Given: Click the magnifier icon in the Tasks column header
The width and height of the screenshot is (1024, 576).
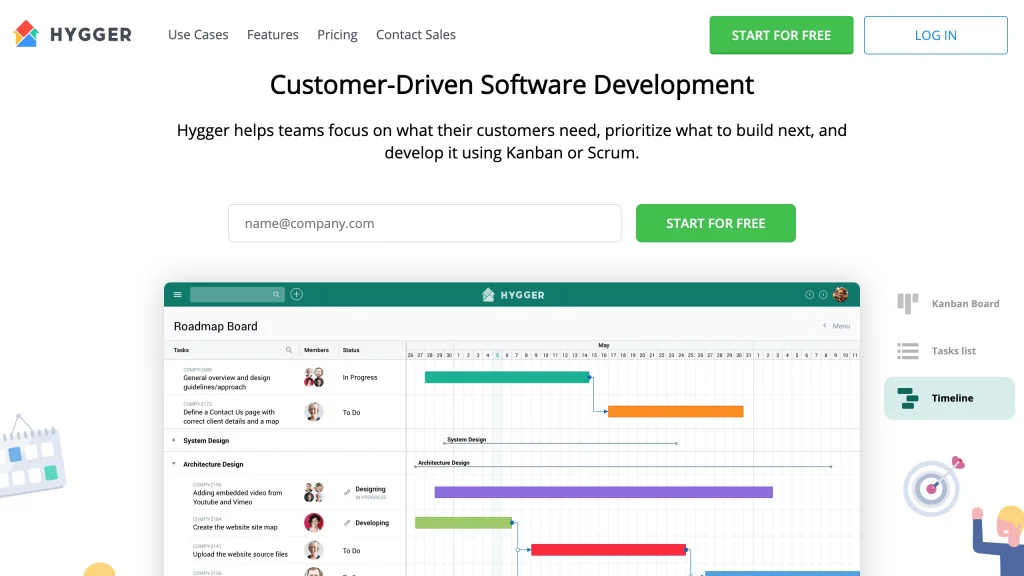Looking at the screenshot, I should 290,350.
